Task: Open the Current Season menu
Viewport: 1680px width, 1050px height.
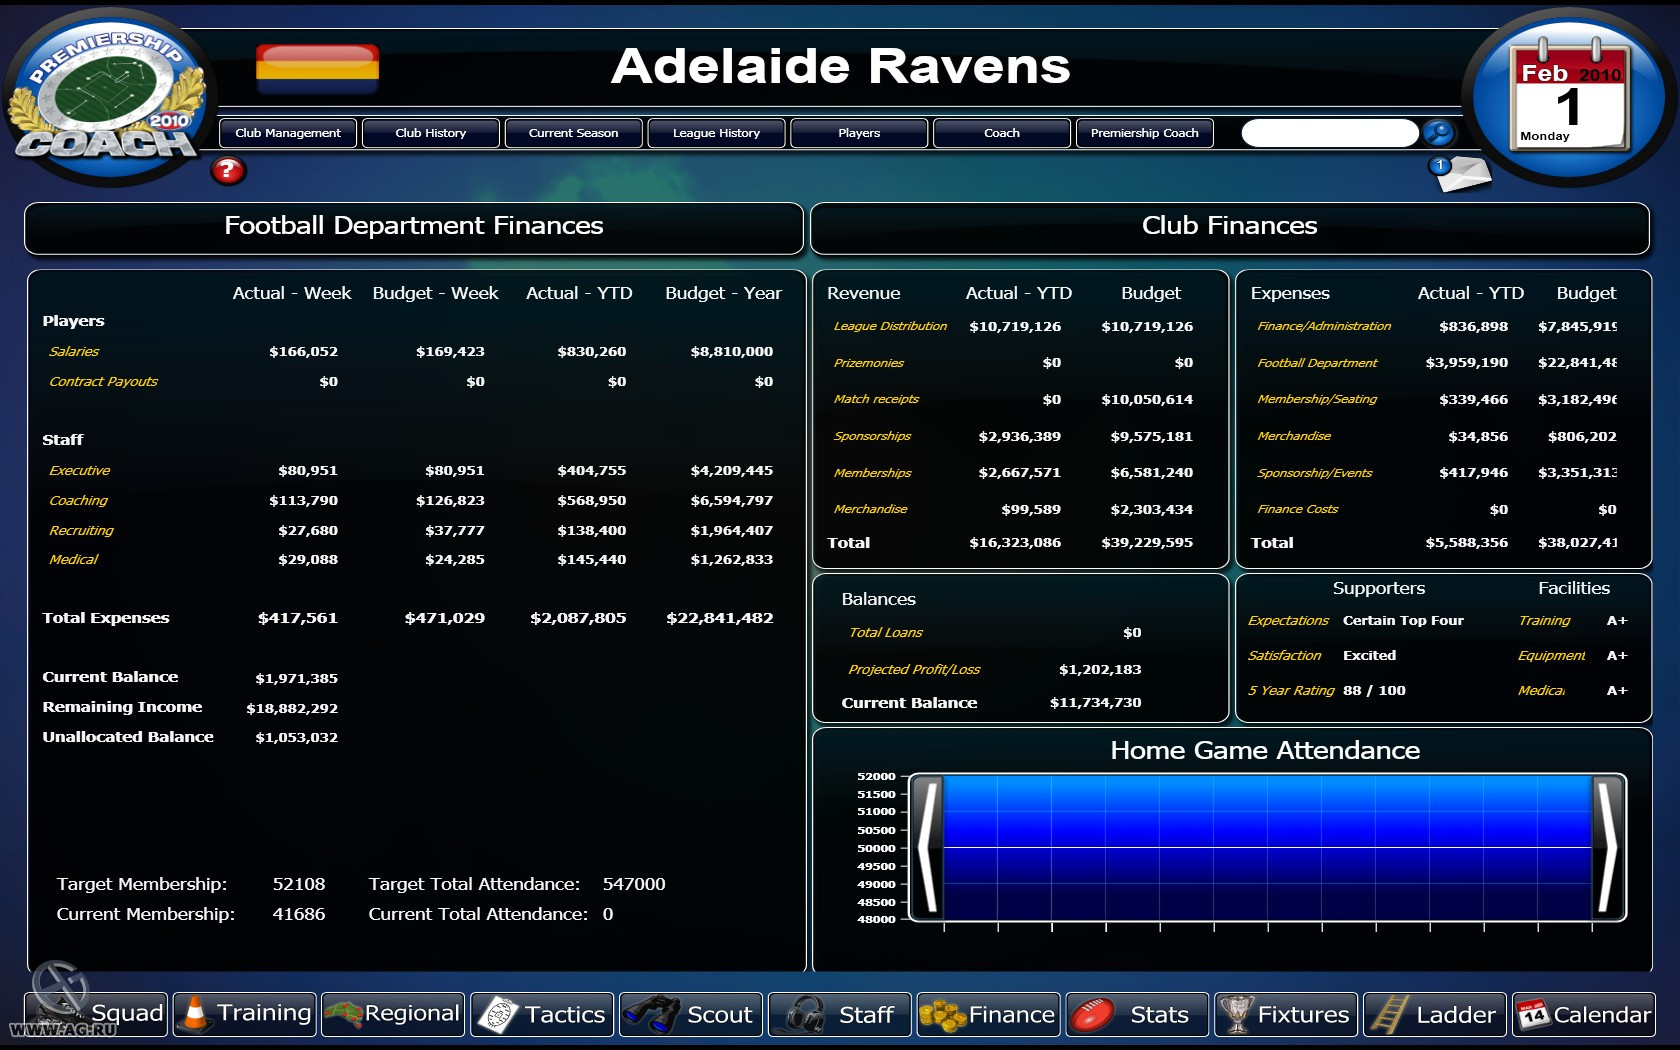Action: tap(574, 133)
